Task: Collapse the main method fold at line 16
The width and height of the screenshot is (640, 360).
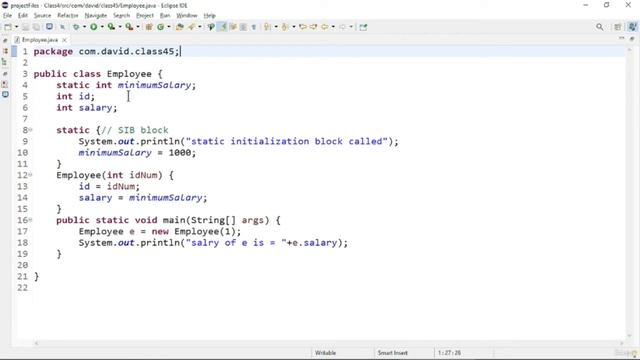Action: (30, 220)
